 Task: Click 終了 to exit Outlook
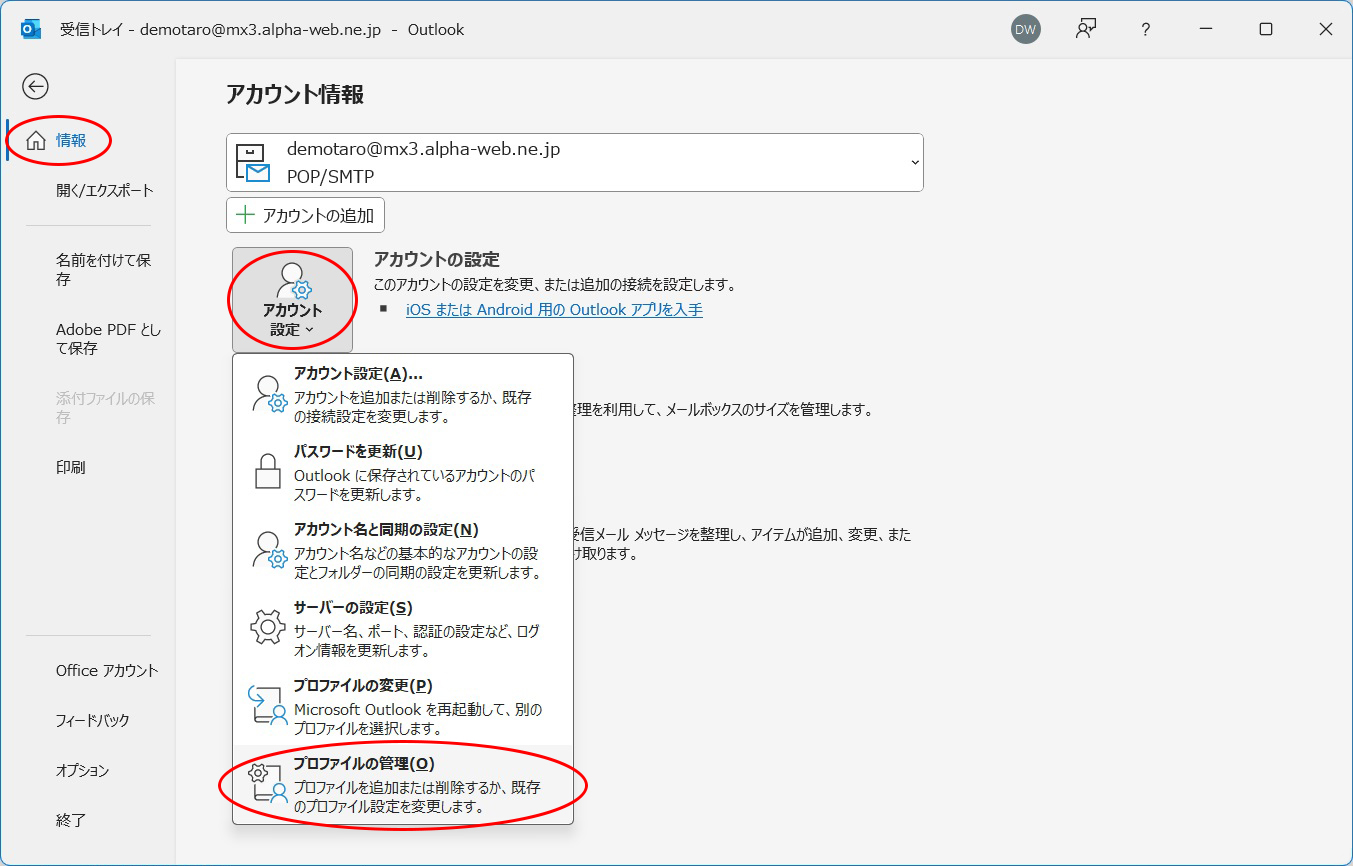pos(71,820)
